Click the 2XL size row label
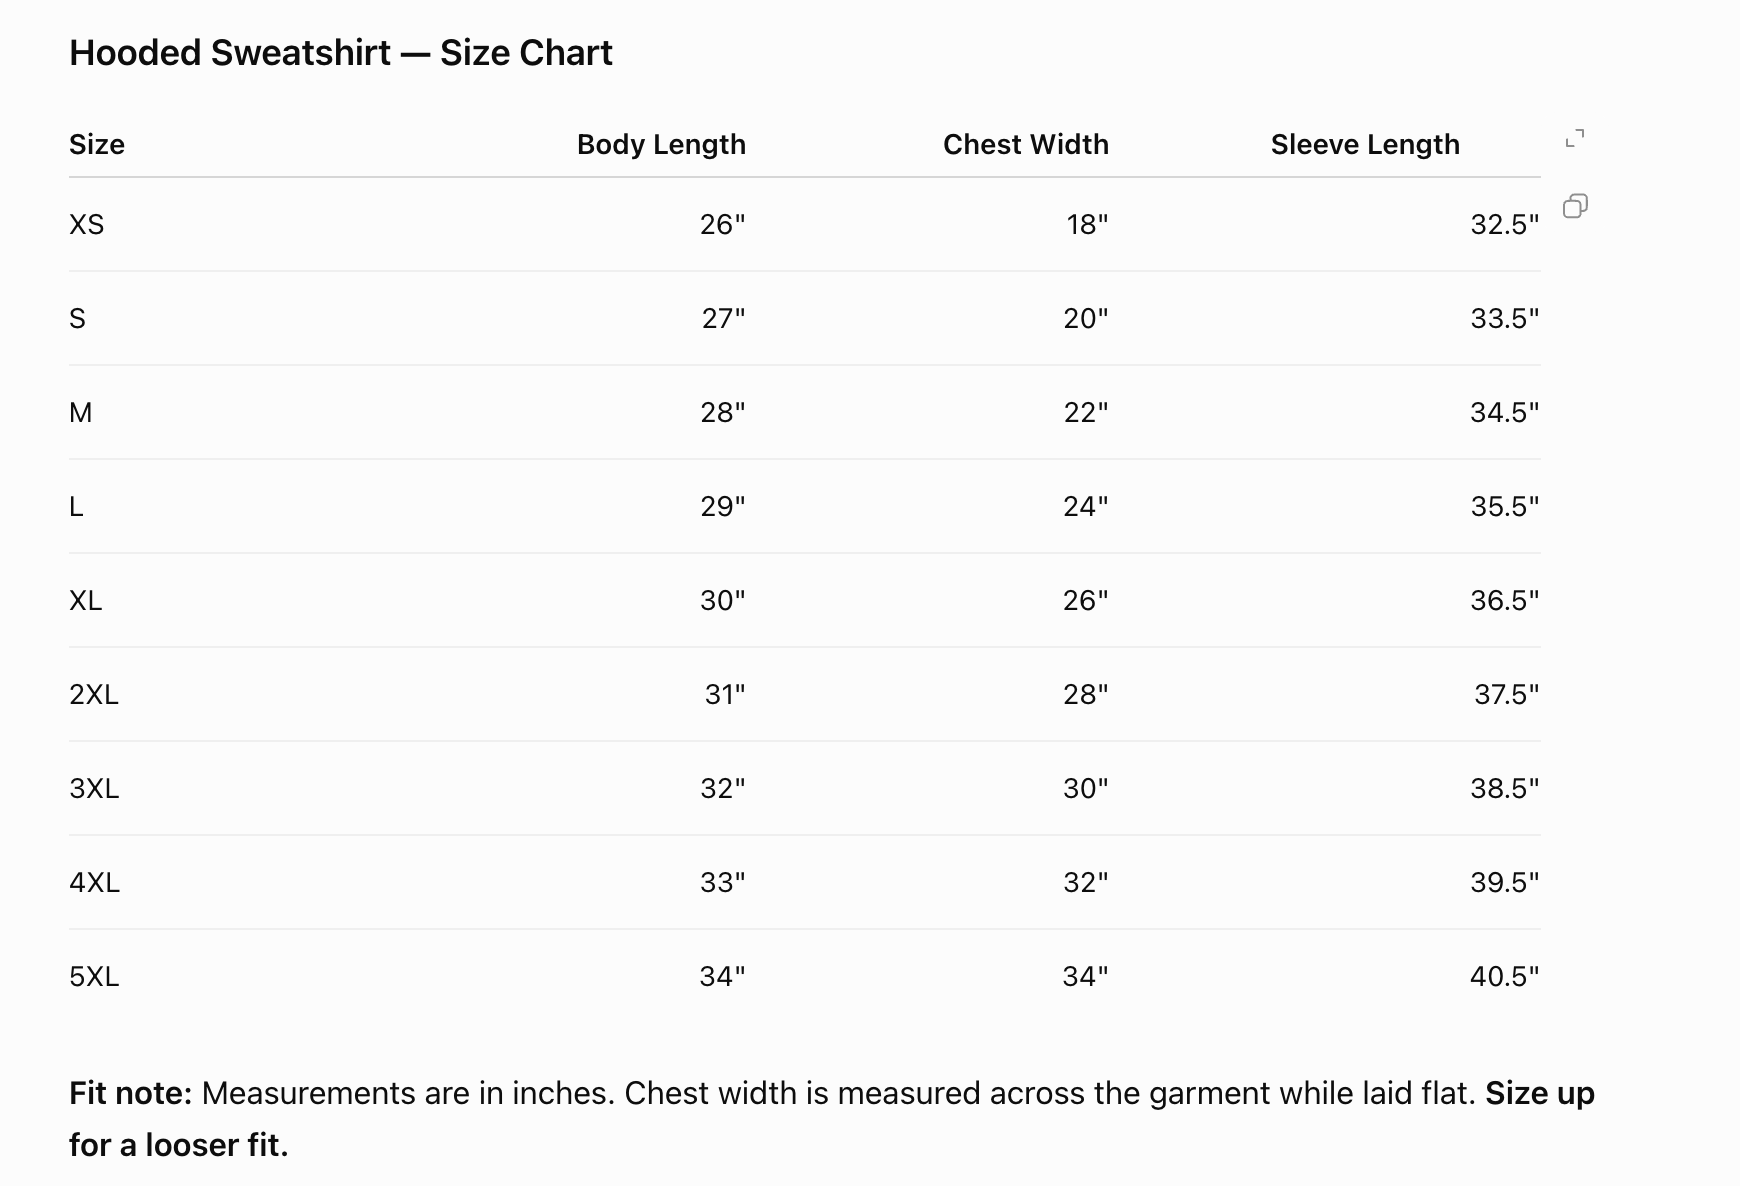This screenshot has height=1186, width=1740. pos(94,695)
